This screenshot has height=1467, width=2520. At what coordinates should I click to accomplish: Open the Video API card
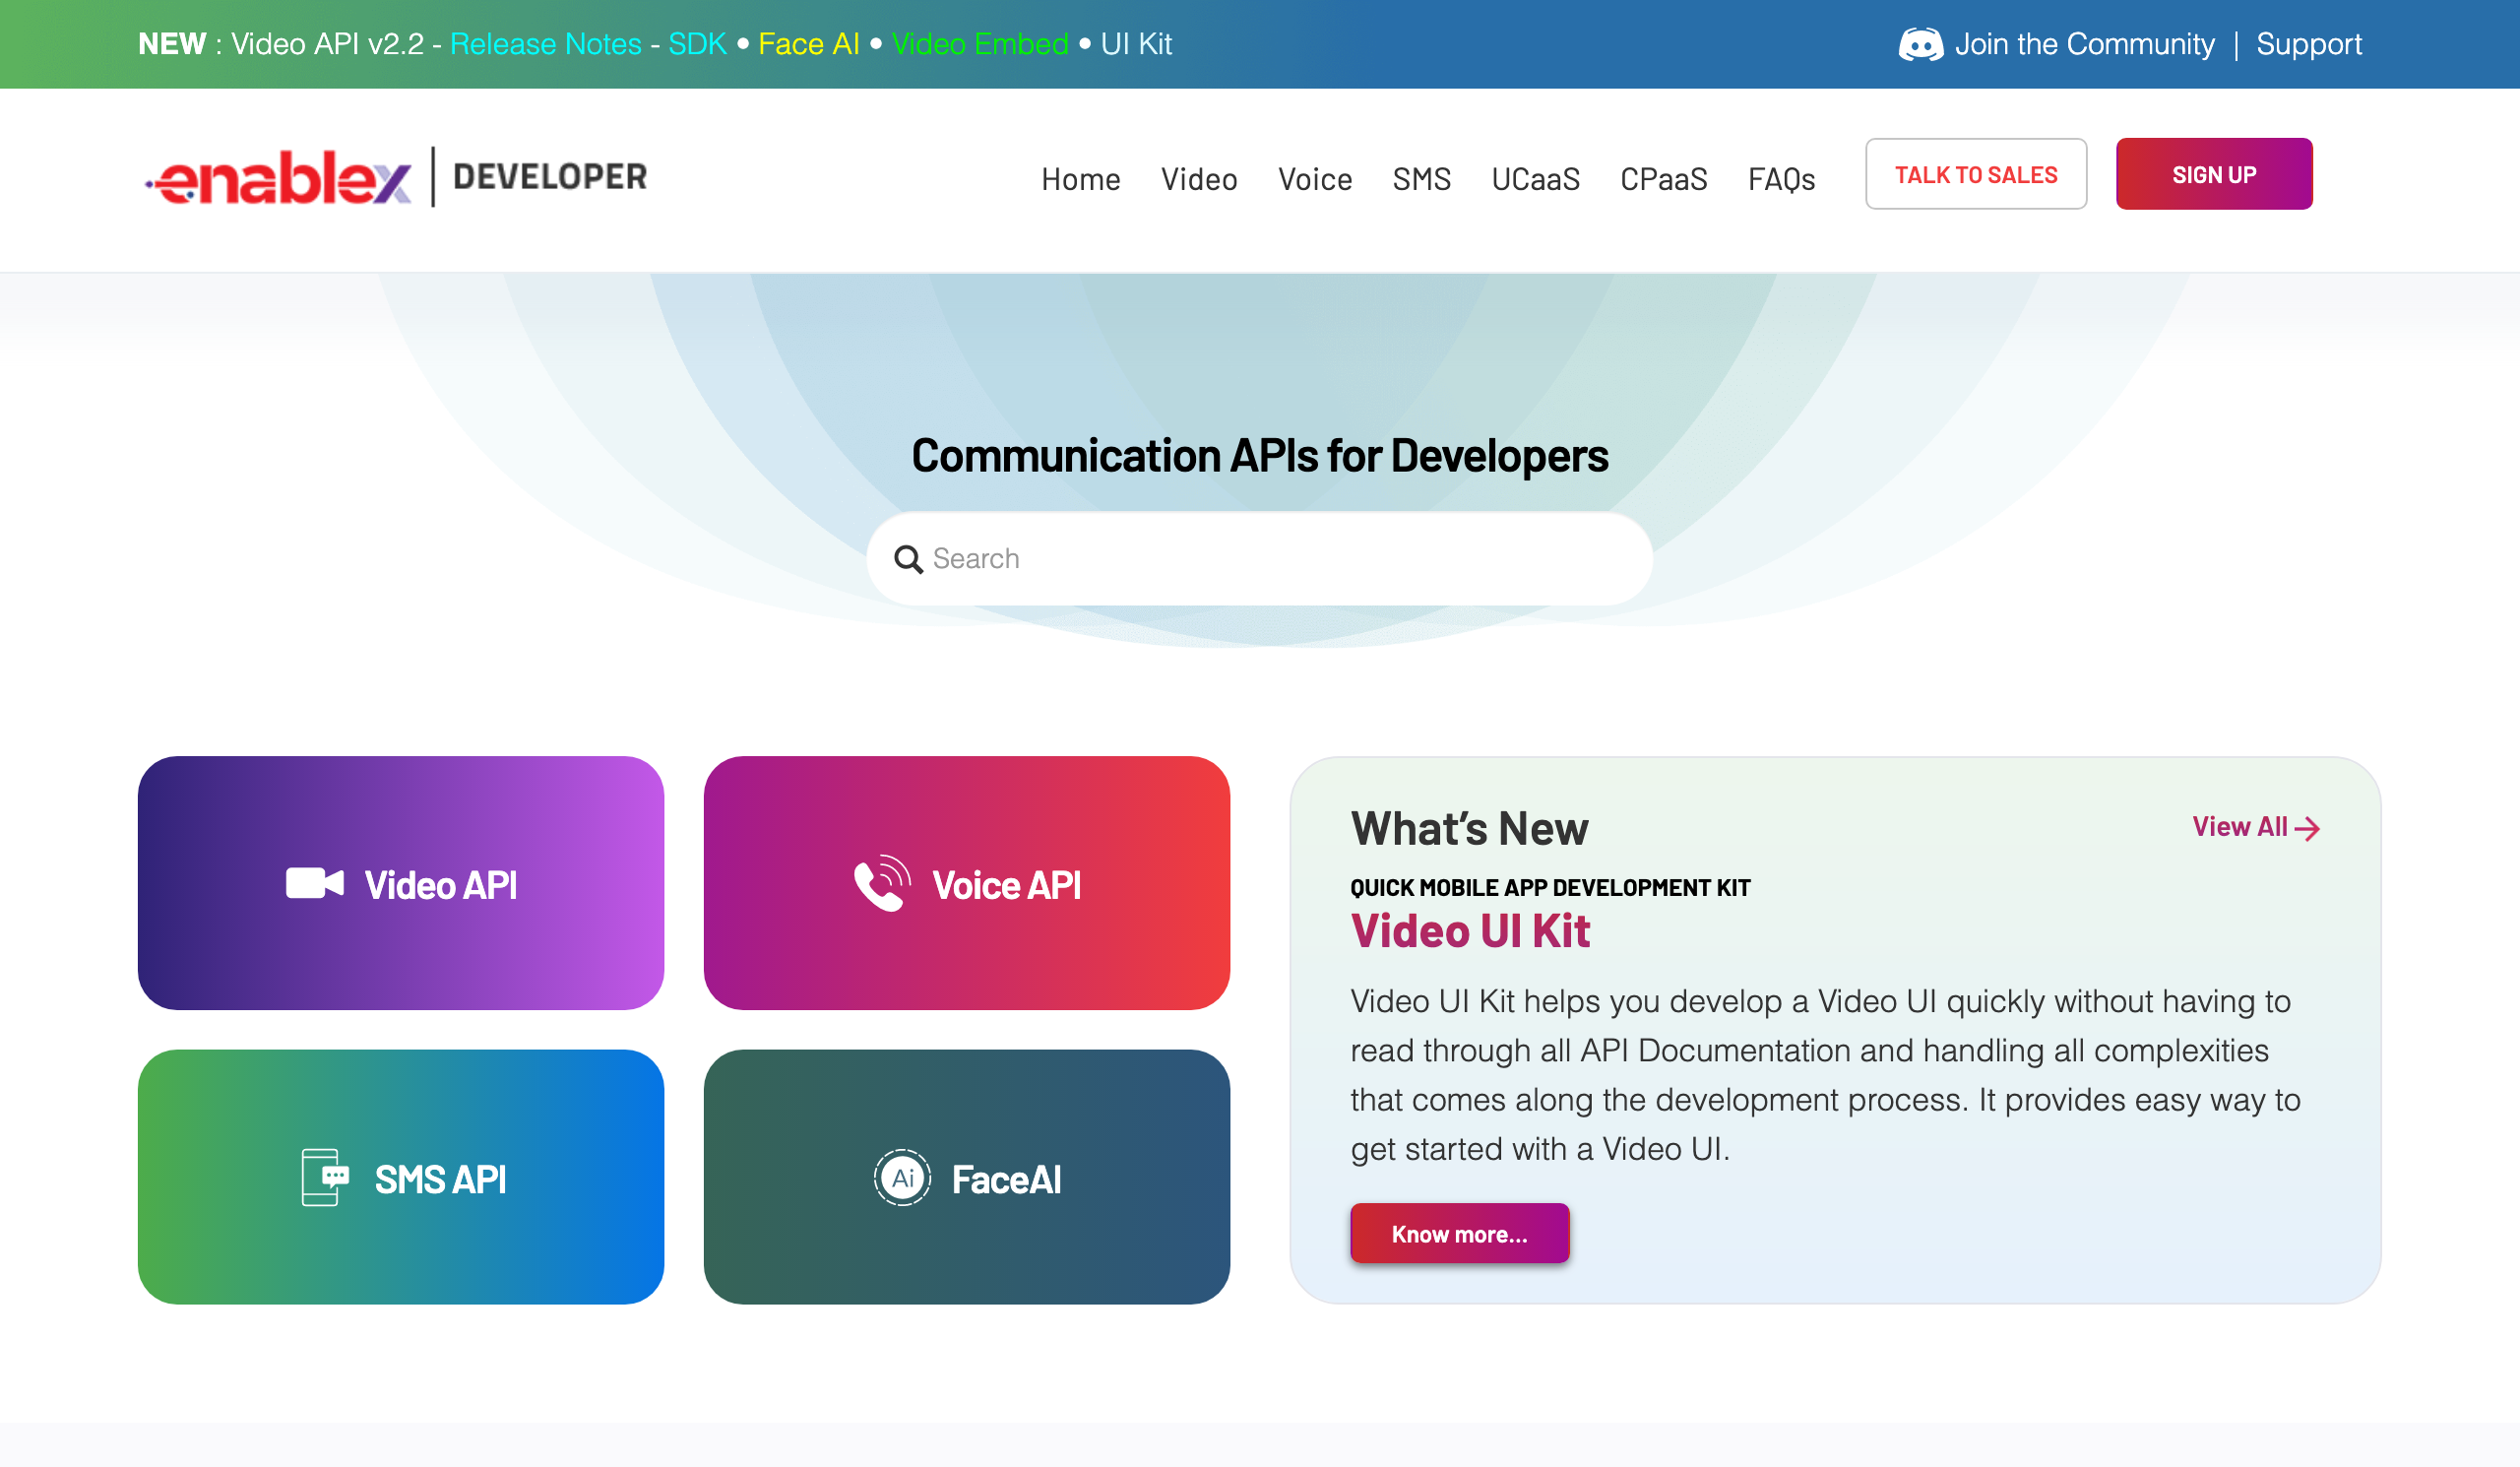(x=401, y=883)
